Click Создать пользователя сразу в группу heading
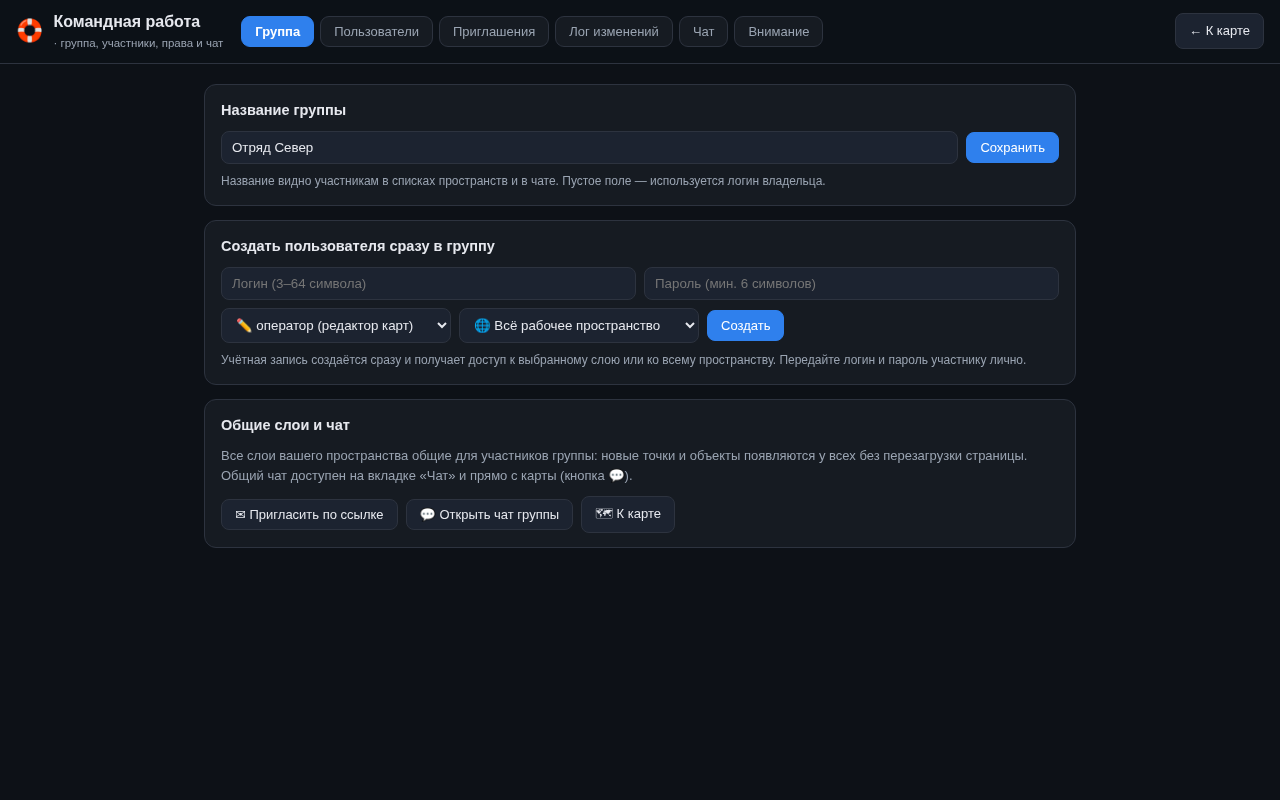 click(358, 246)
